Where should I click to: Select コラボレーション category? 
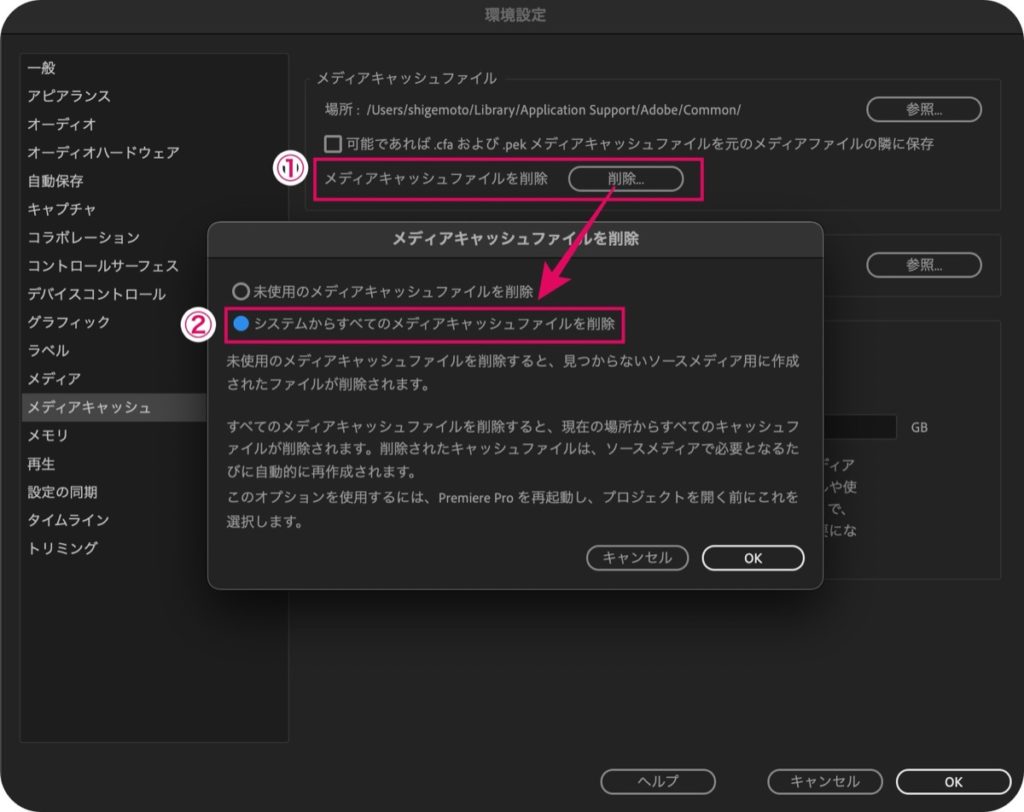pyautogui.click(x=83, y=237)
